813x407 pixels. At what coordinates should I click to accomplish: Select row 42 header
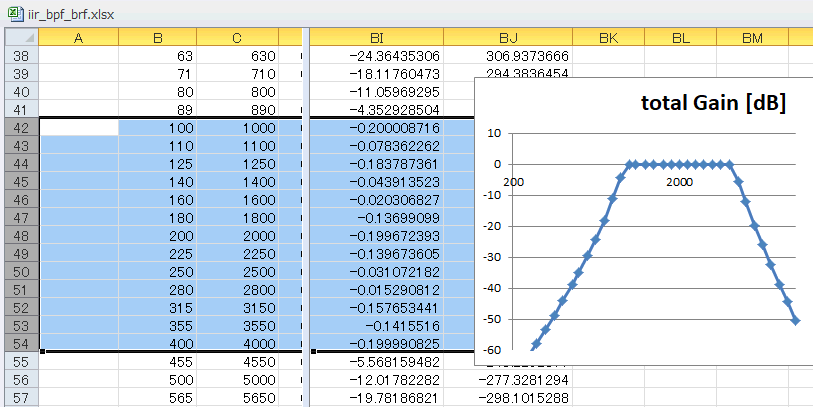(x=22, y=128)
